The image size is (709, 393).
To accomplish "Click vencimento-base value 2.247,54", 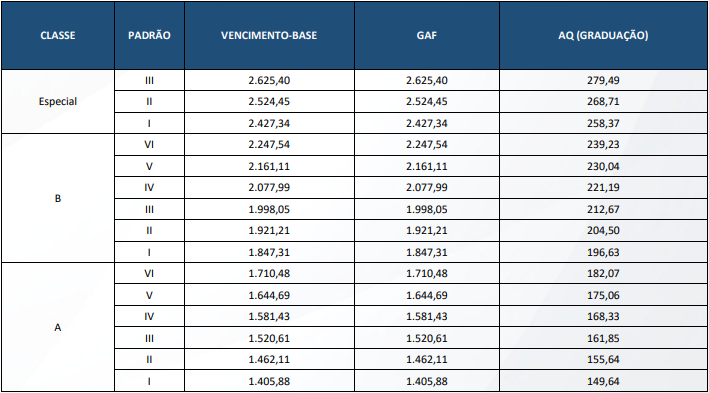I will tap(269, 145).
